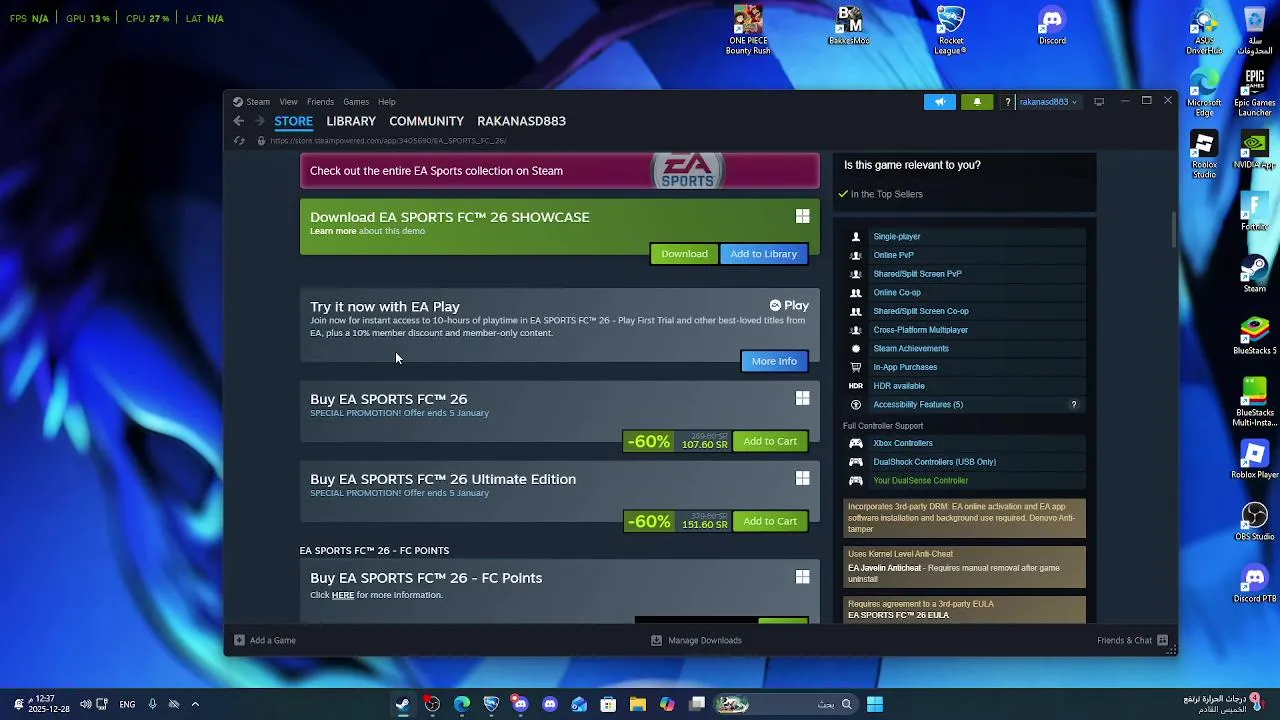The image size is (1280, 720).
Task: Open the Steam Achievements feature link
Action: tap(911, 349)
